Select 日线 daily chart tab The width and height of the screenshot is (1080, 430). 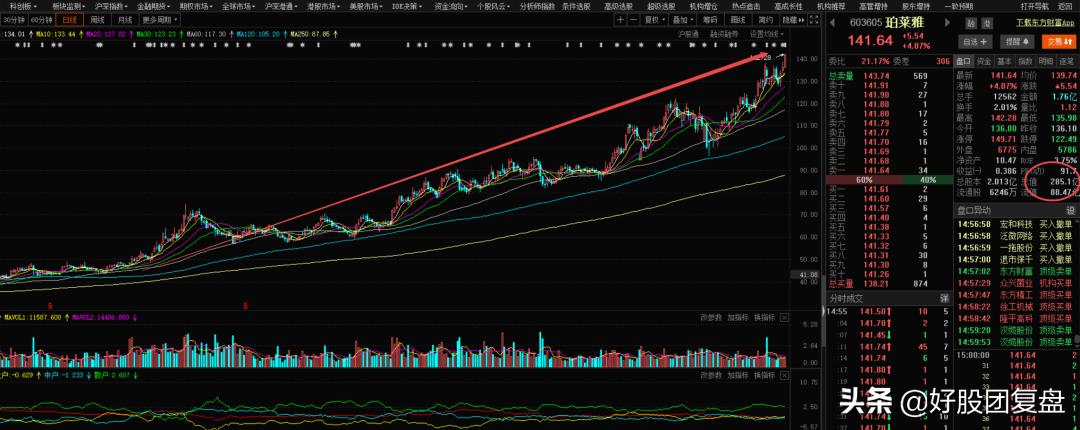click(x=69, y=20)
